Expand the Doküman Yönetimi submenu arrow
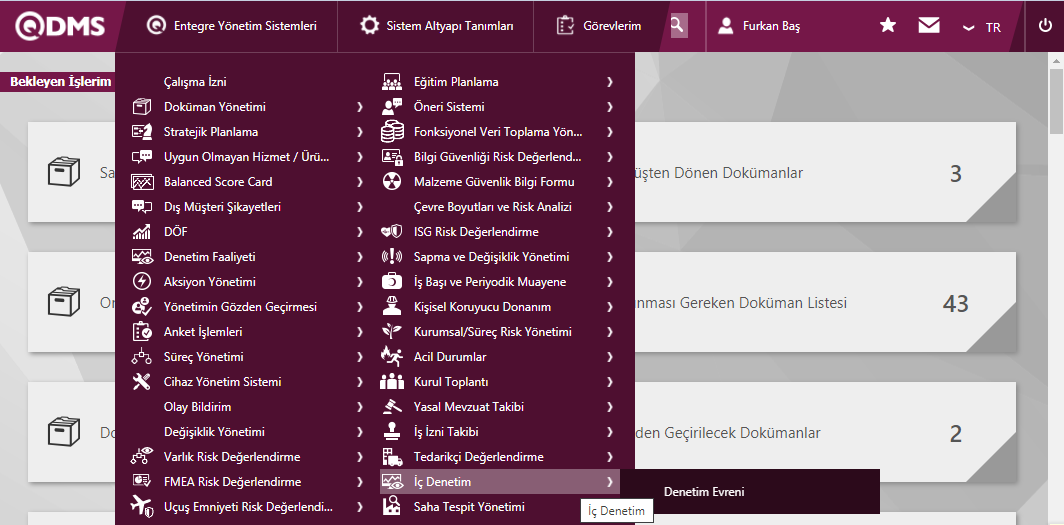The height and width of the screenshot is (525, 1064). coord(359,107)
